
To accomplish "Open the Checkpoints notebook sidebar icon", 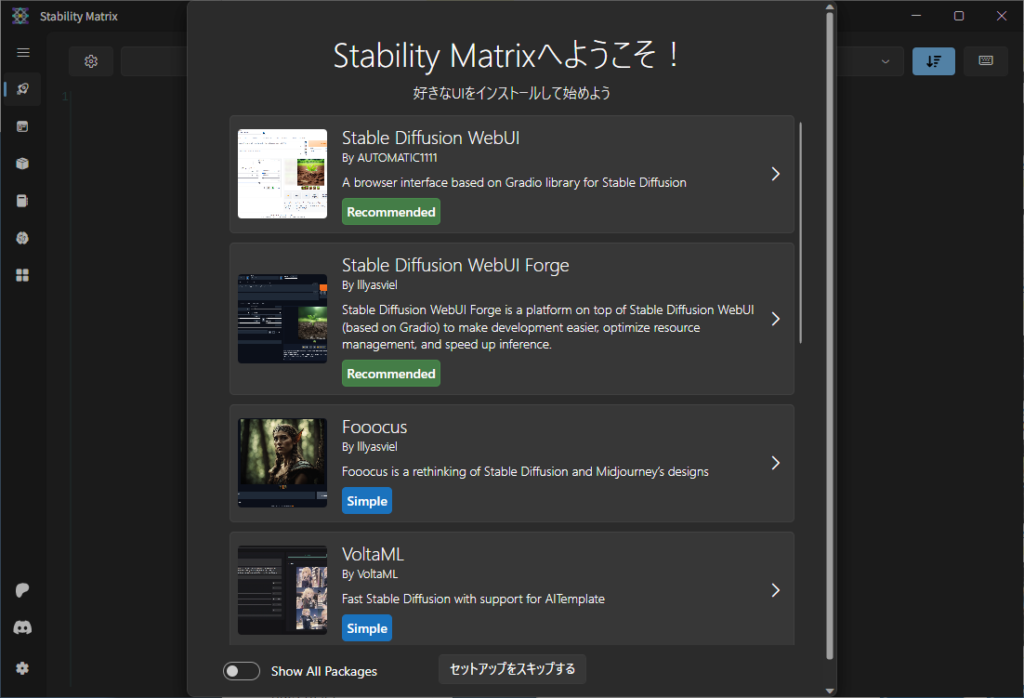I will [x=23, y=200].
